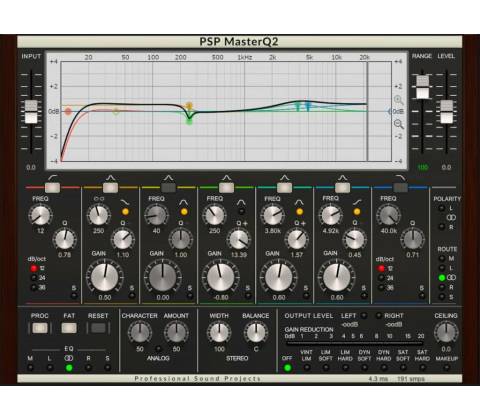Toggle the ANALOG LED between CHARACTER and AMOUNT
The width and height of the screenshot is (480, 420).
[158, 349]
